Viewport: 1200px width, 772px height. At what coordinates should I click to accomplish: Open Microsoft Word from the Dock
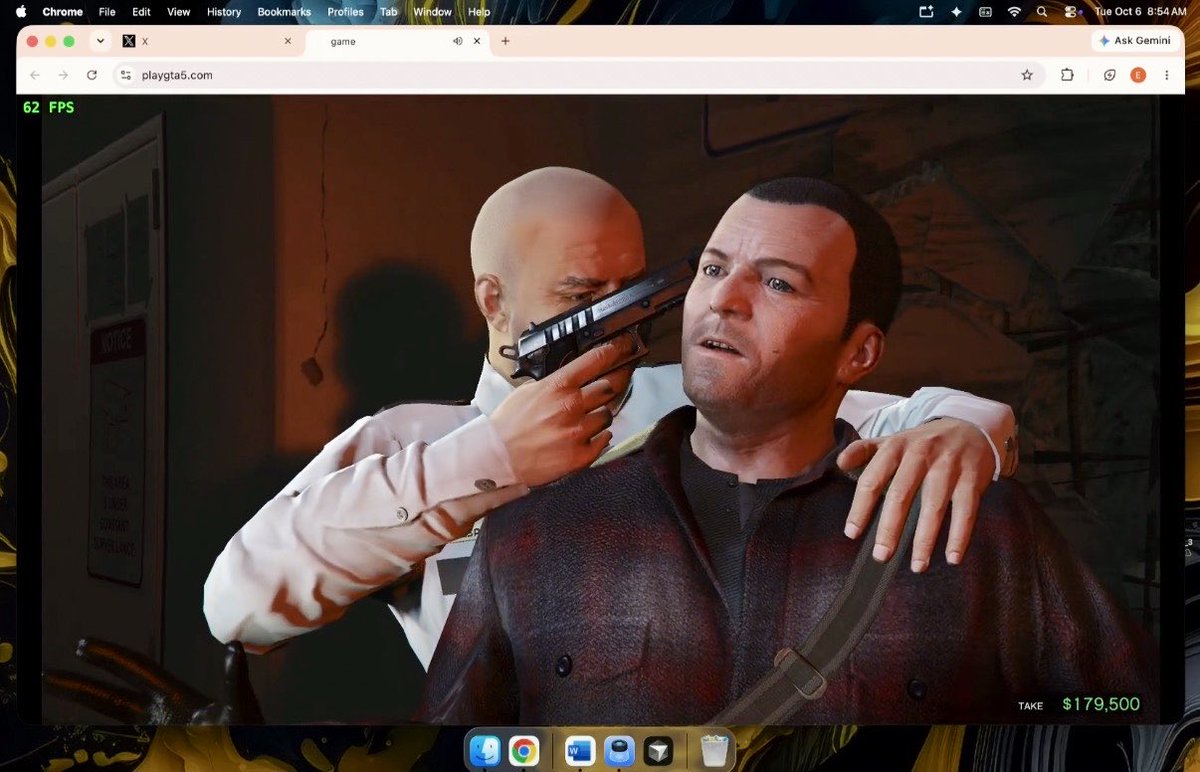pyautogui.click(x=580, y=750)
